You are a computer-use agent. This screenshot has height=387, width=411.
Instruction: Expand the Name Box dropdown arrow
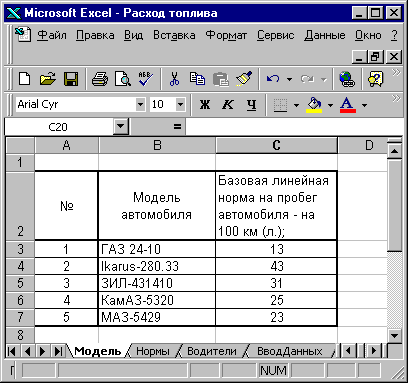coord(121,127)
